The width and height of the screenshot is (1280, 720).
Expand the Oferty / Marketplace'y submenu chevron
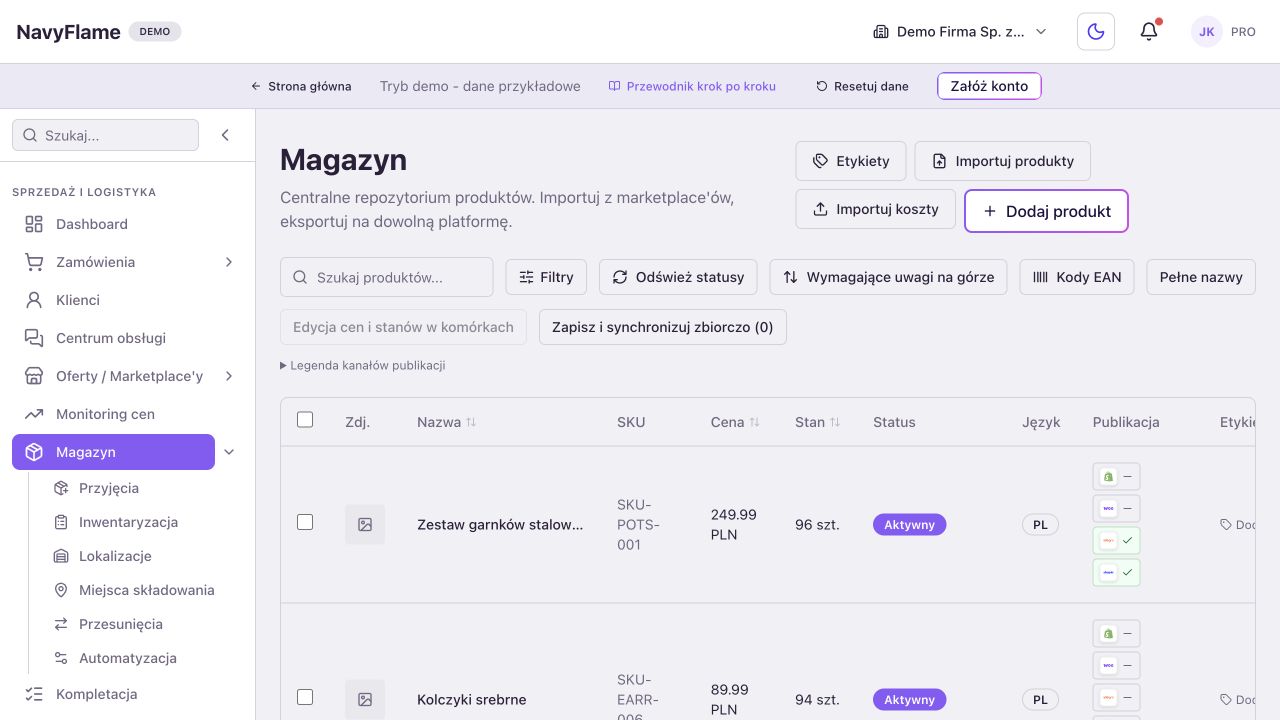(229, 376)
